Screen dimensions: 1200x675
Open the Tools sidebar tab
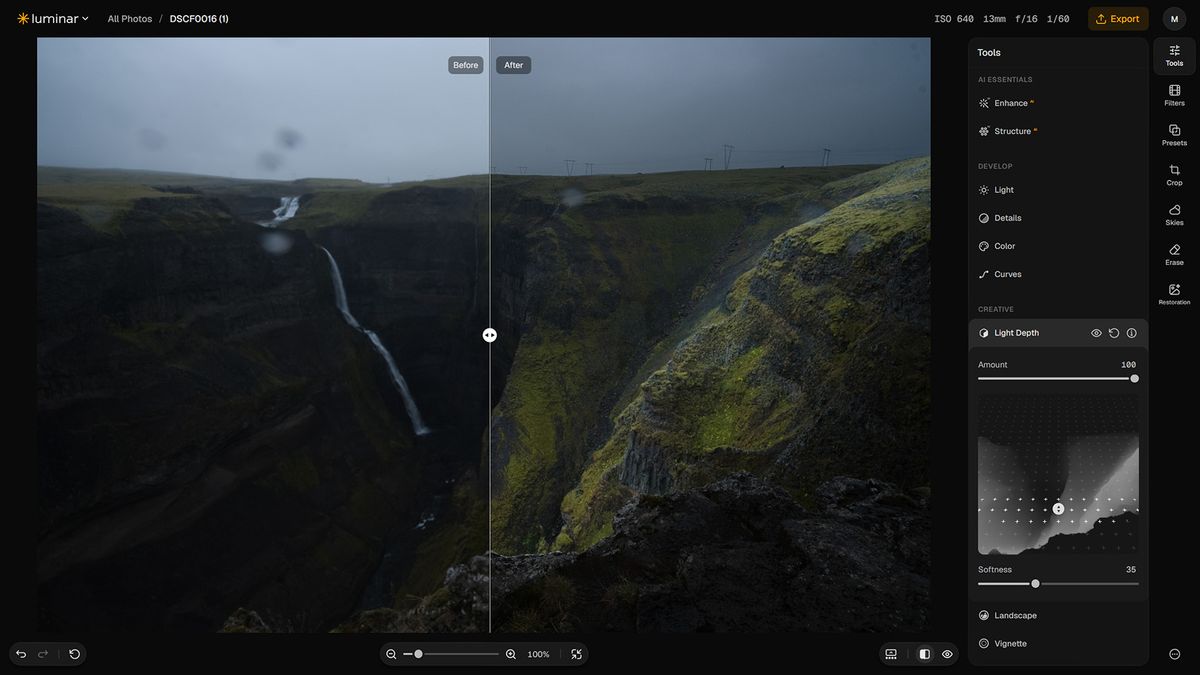tap(1174, 56)
